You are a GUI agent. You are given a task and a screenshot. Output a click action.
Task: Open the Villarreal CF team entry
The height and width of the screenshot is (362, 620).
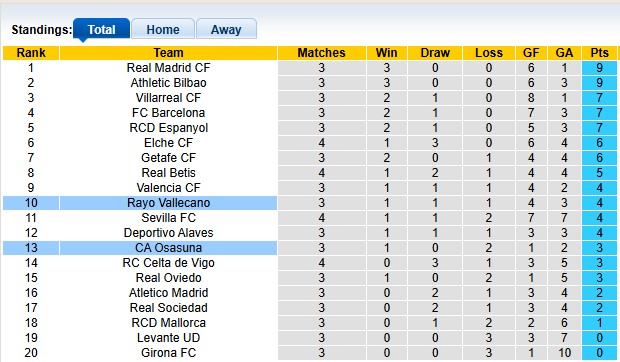tap(168, 98)
